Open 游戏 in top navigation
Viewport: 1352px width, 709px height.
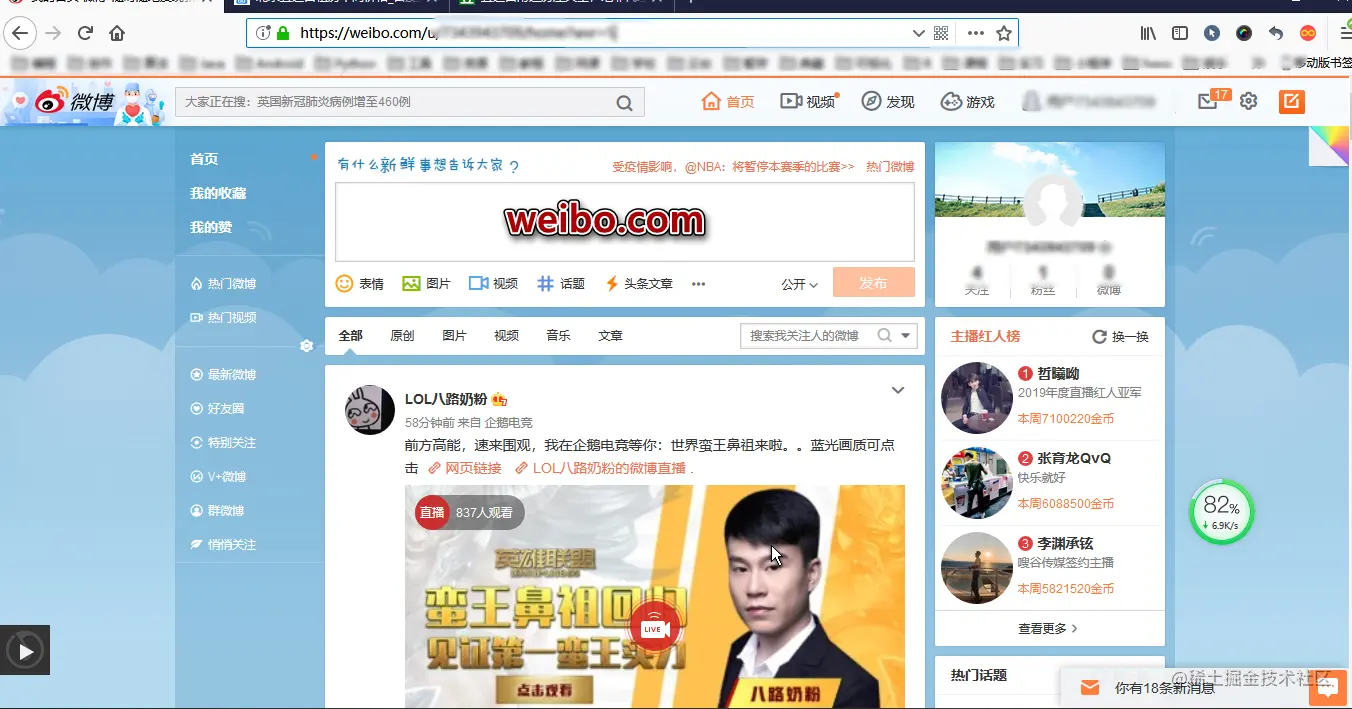click(968, 101)
